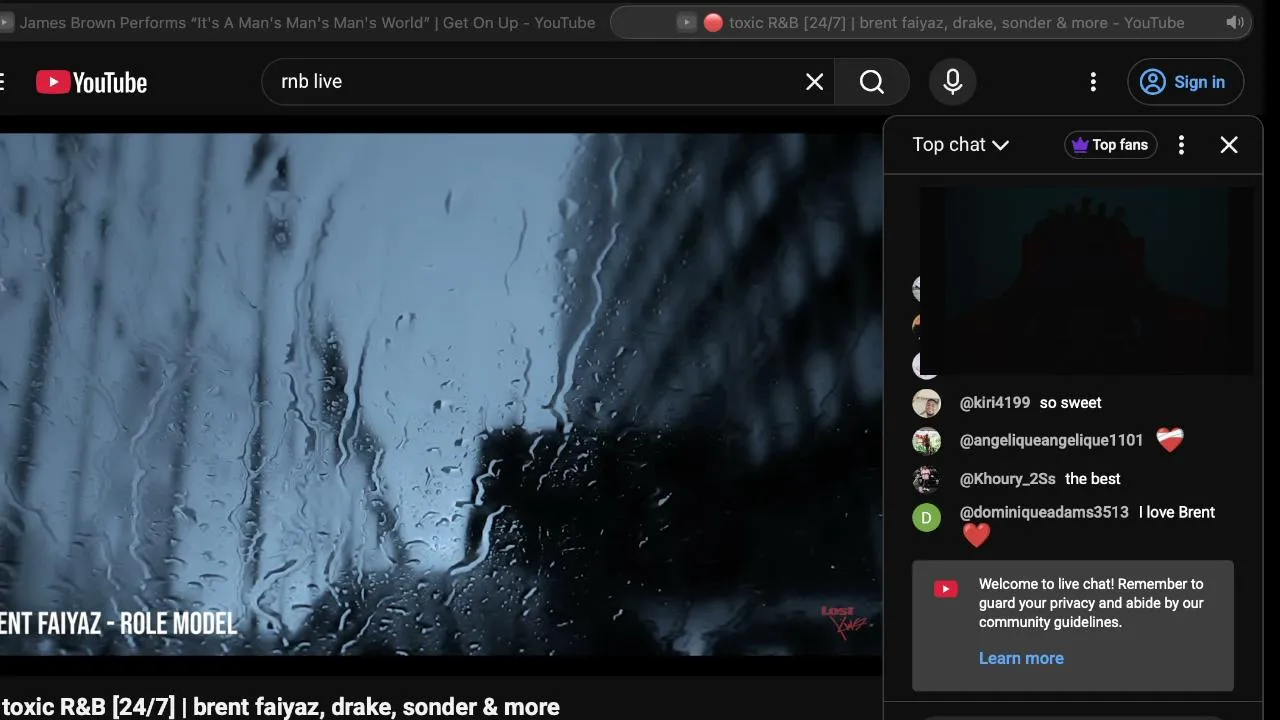Click the purple crown icon in Top fans
Image resolution: width=1280 pixels, height=720 pixels.
pos(1080,145)
